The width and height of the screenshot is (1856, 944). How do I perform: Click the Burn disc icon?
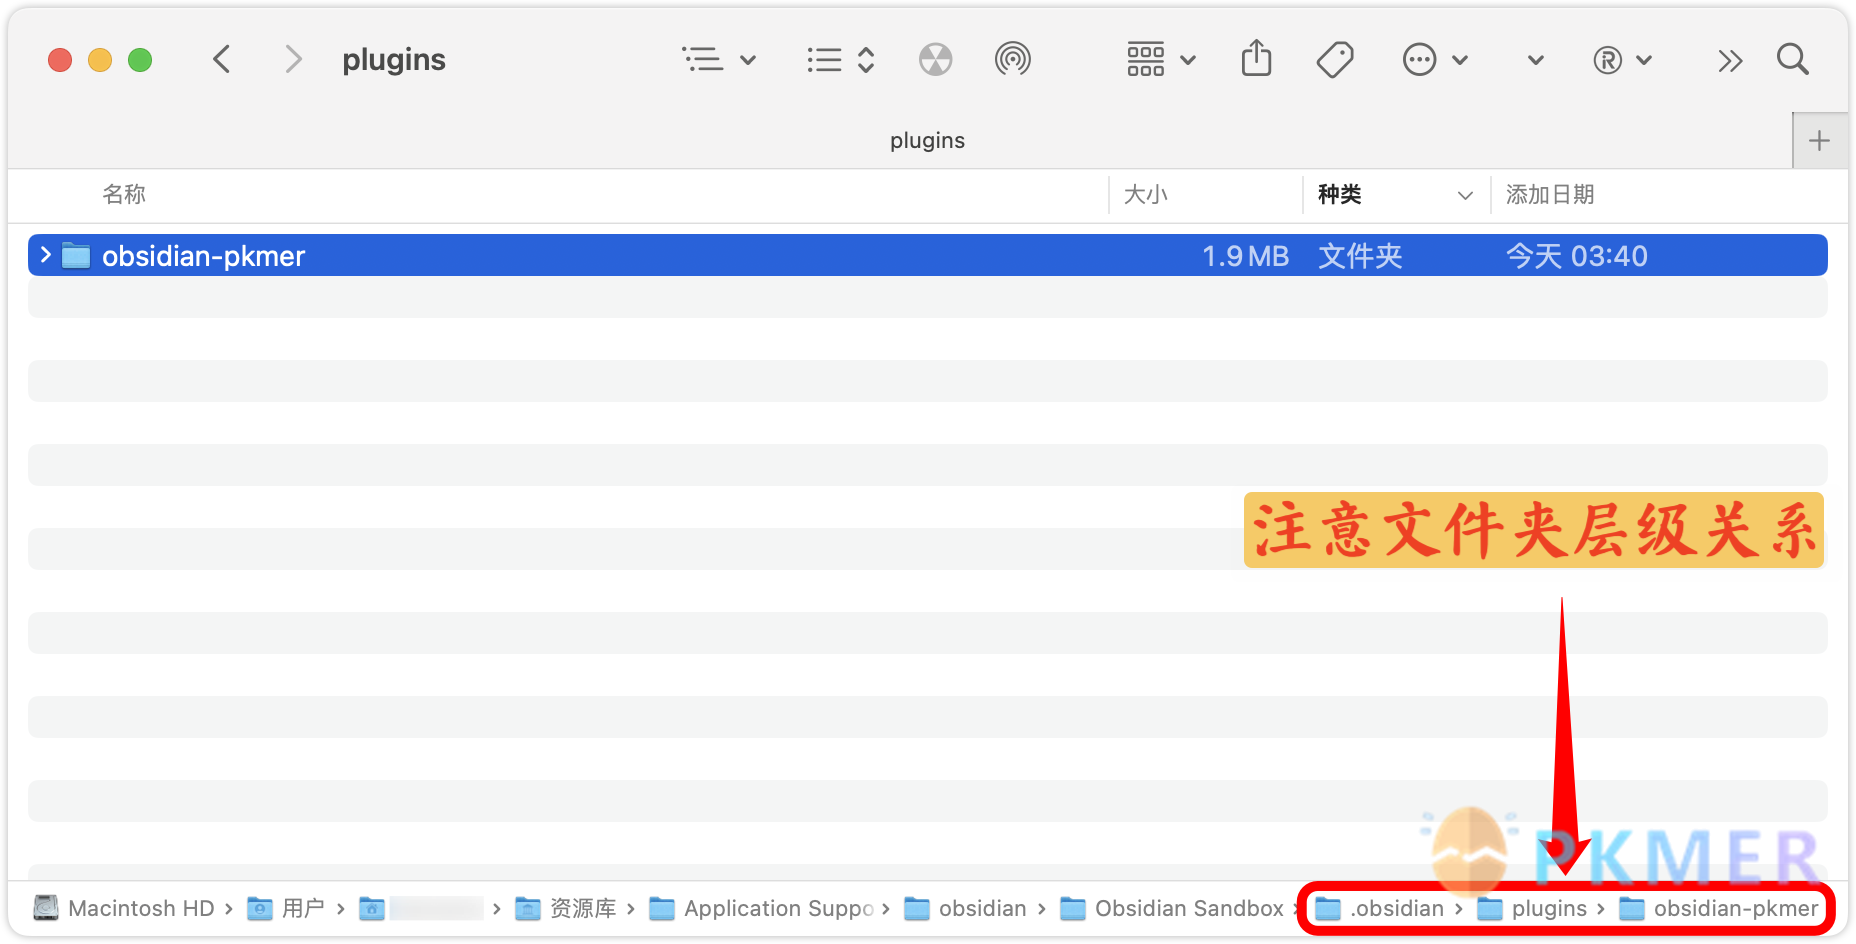(935, 60)
